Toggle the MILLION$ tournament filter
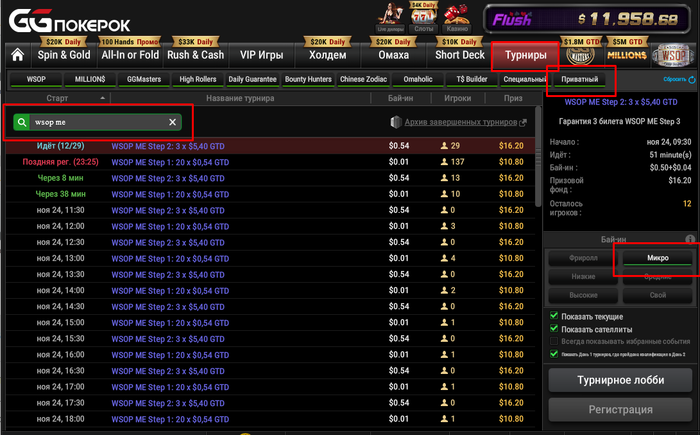Image resolution: width=700 pixels, height=435 pixels. click(x=90, y=79)
